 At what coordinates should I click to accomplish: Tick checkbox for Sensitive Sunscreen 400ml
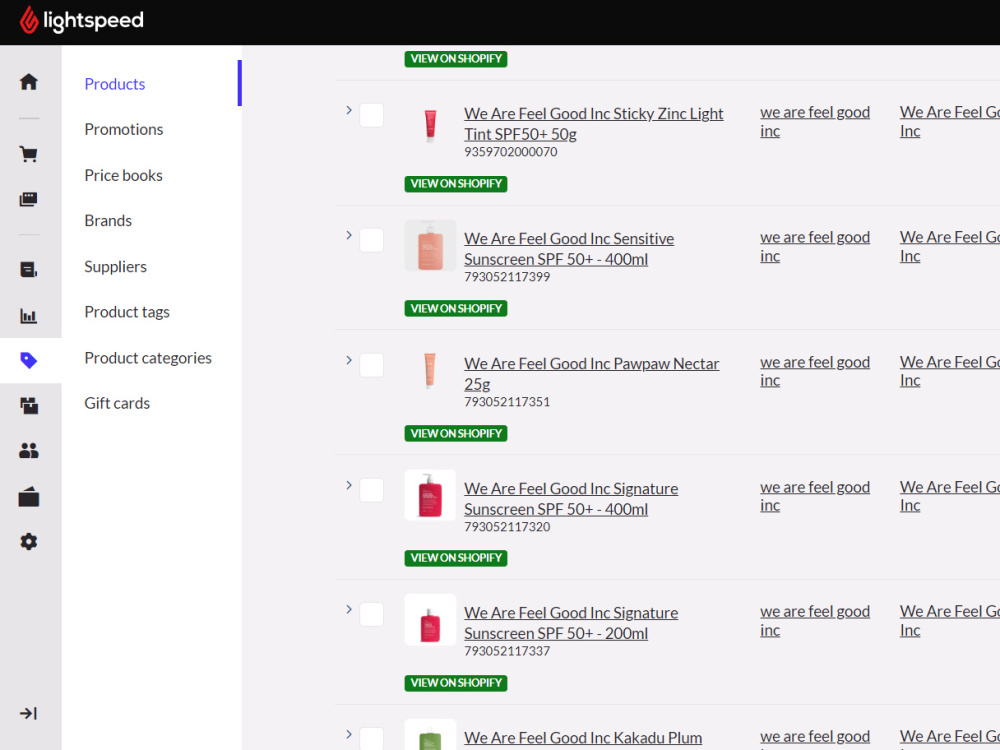click(372, 240)
